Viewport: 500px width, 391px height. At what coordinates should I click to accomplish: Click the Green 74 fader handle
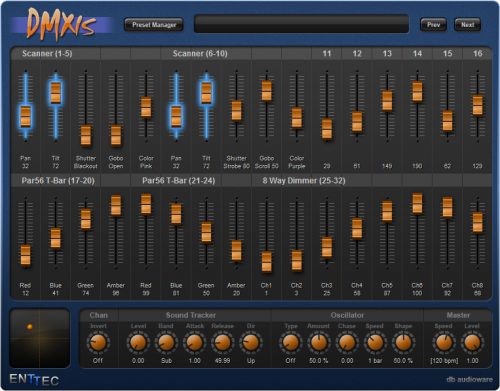pyautogui.click(x=86, y=219)
